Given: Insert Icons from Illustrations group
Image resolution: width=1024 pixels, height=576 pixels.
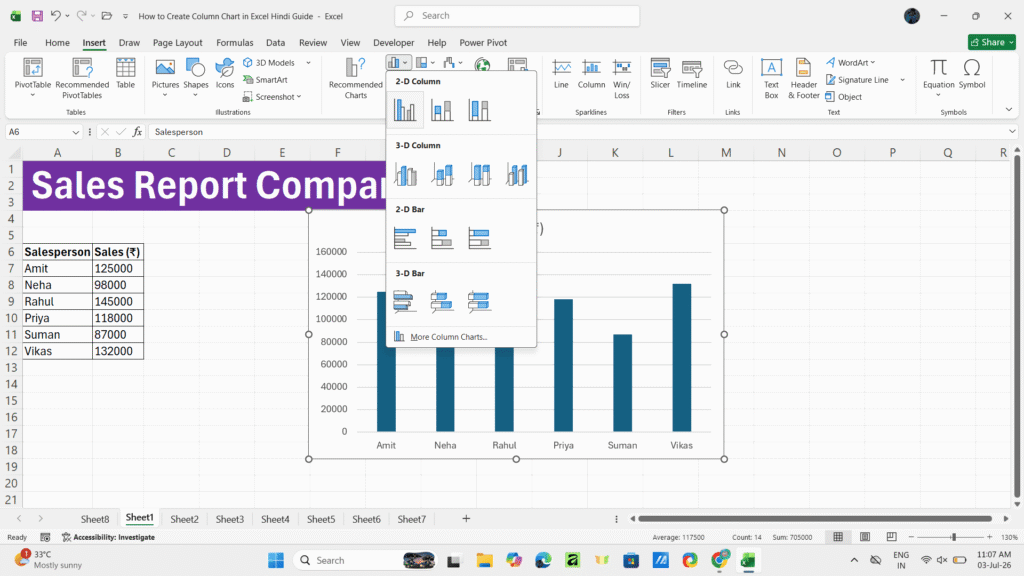Looking at the screenshot, I should tap(225, 73).
